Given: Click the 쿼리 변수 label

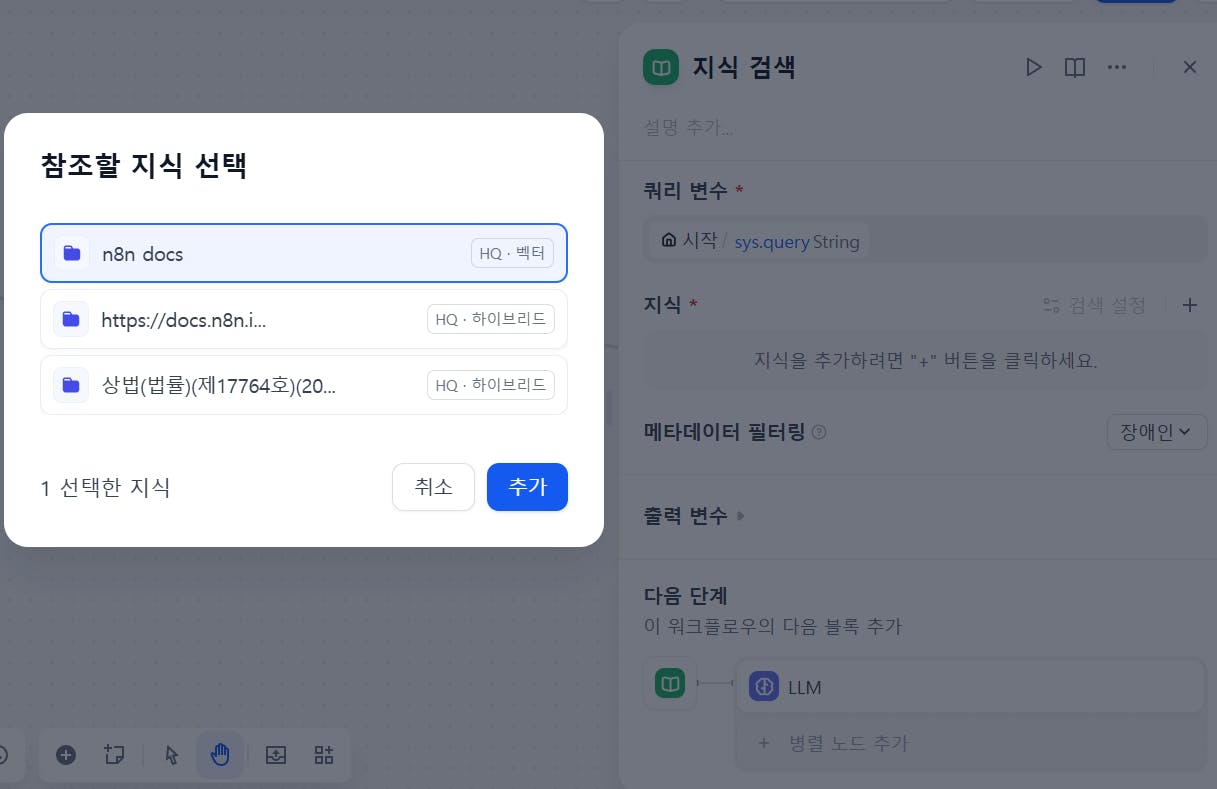Looking at the screenshot, I should (x=687, y=190).
